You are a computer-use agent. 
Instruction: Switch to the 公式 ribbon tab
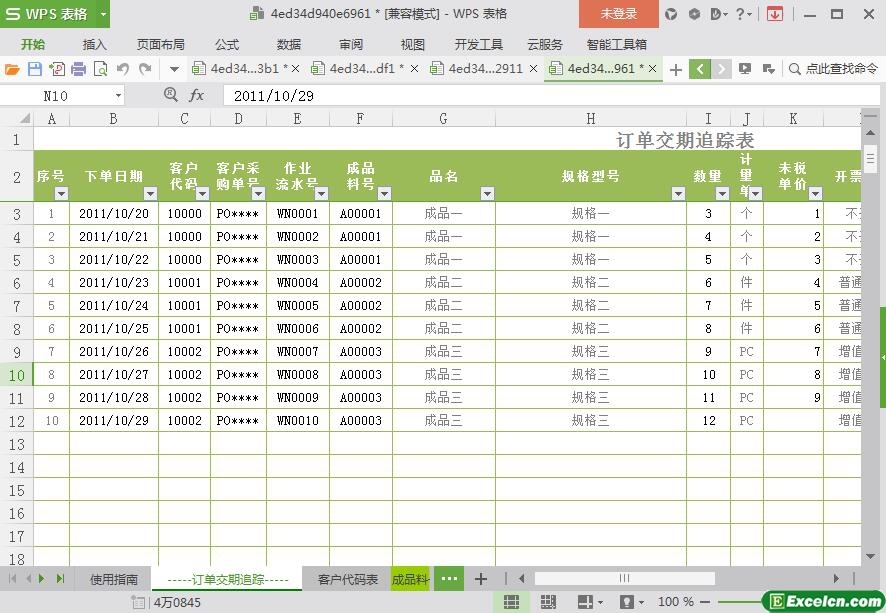tap(227, 44)
